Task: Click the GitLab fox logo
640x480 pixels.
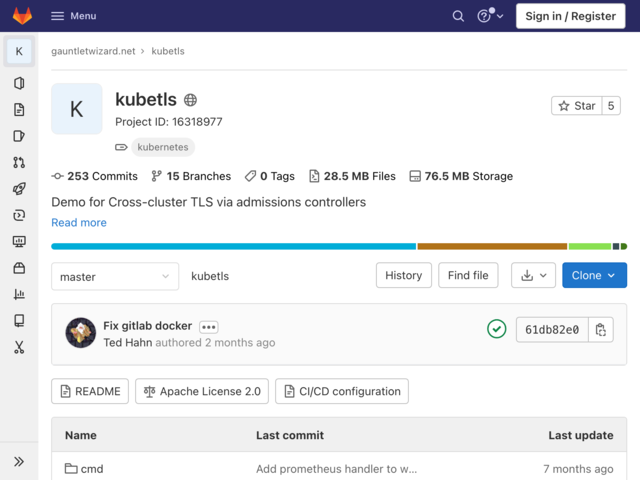Action: pos(22,16)
